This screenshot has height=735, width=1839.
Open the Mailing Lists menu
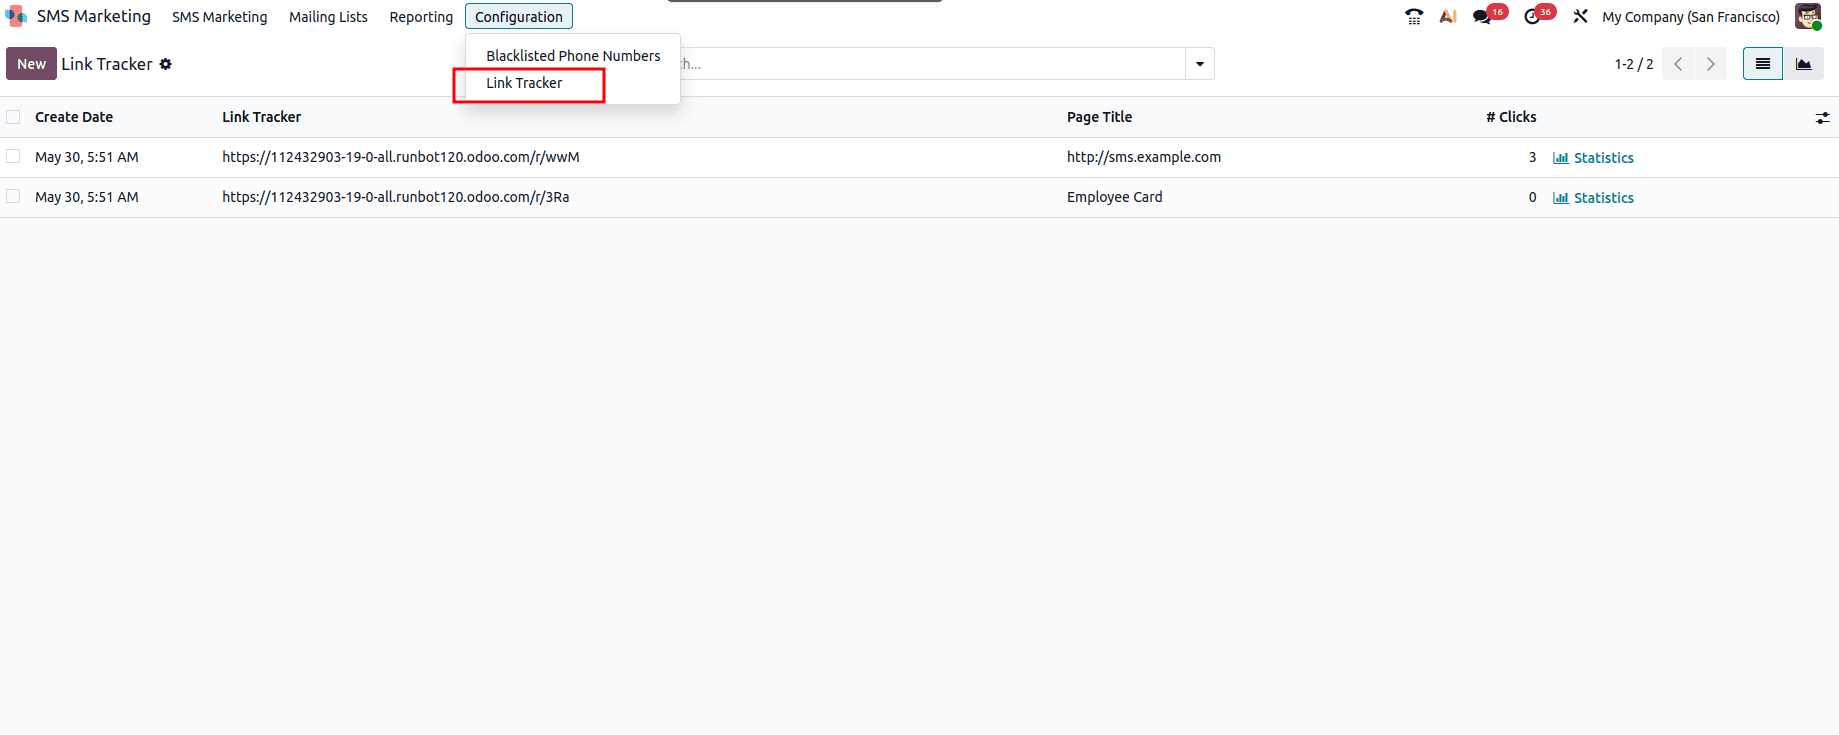(328, 17)
